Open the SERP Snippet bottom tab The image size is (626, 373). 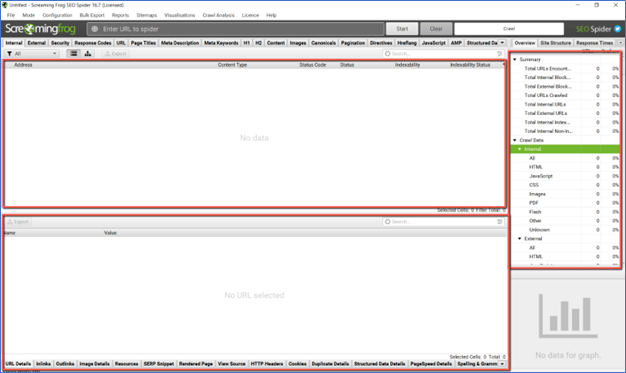(158, 364)
